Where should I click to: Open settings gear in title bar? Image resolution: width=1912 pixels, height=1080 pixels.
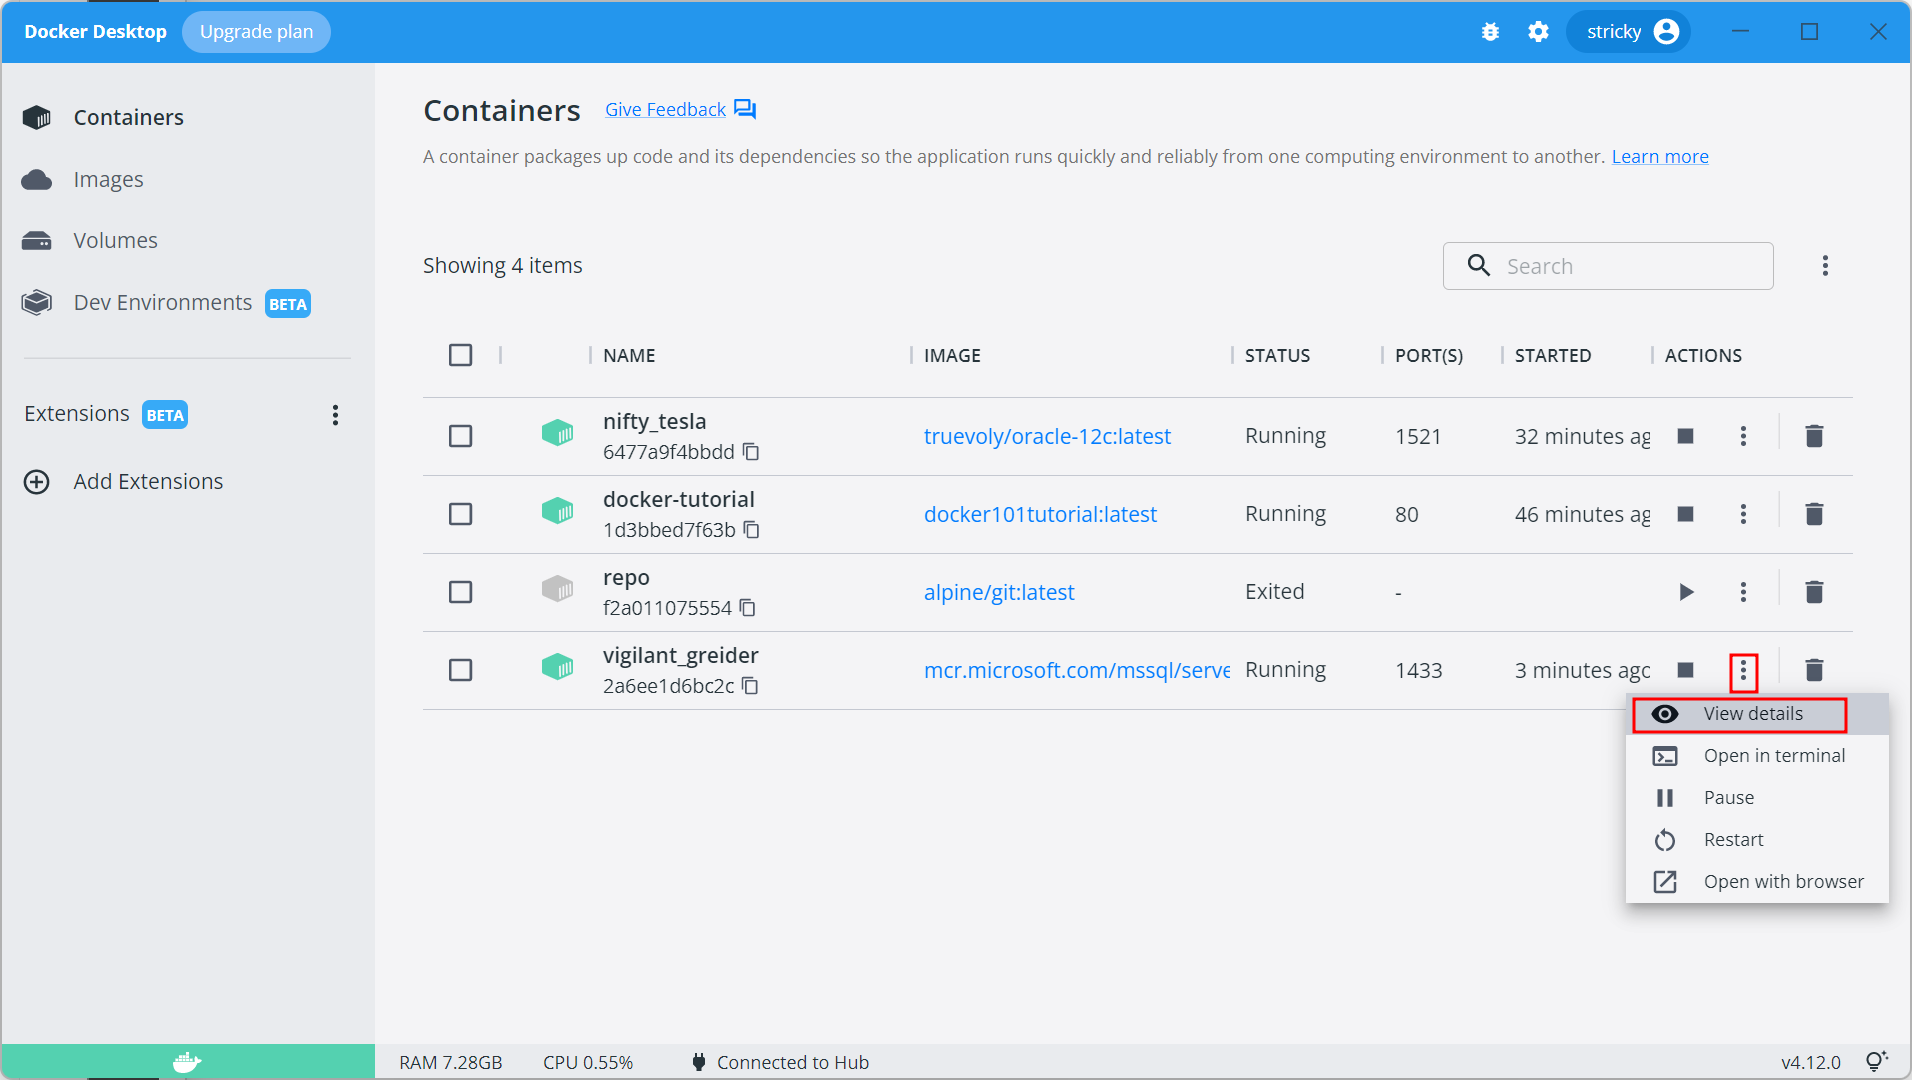click(1538, 32)
